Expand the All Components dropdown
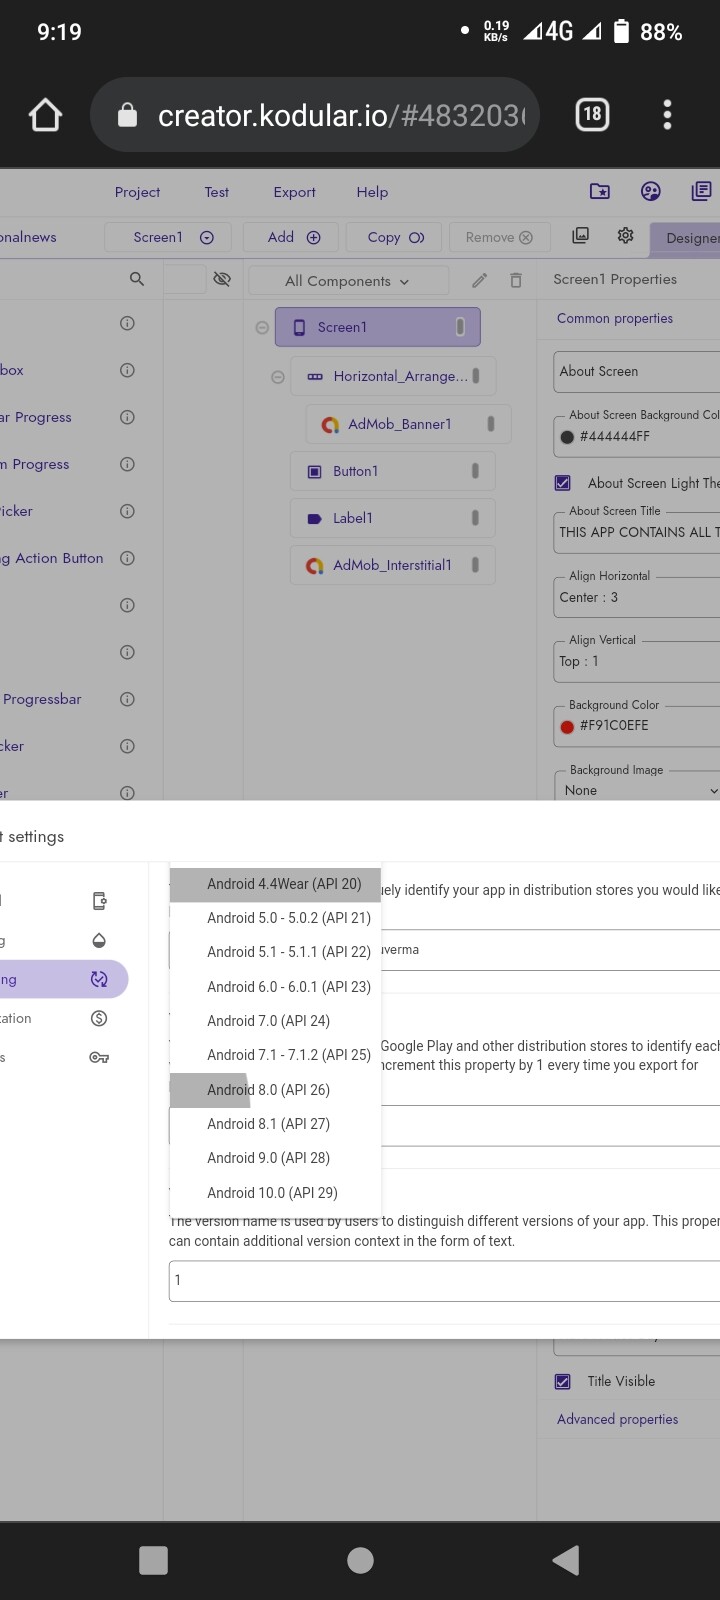 pyautogui.click(x=347, y=281)
